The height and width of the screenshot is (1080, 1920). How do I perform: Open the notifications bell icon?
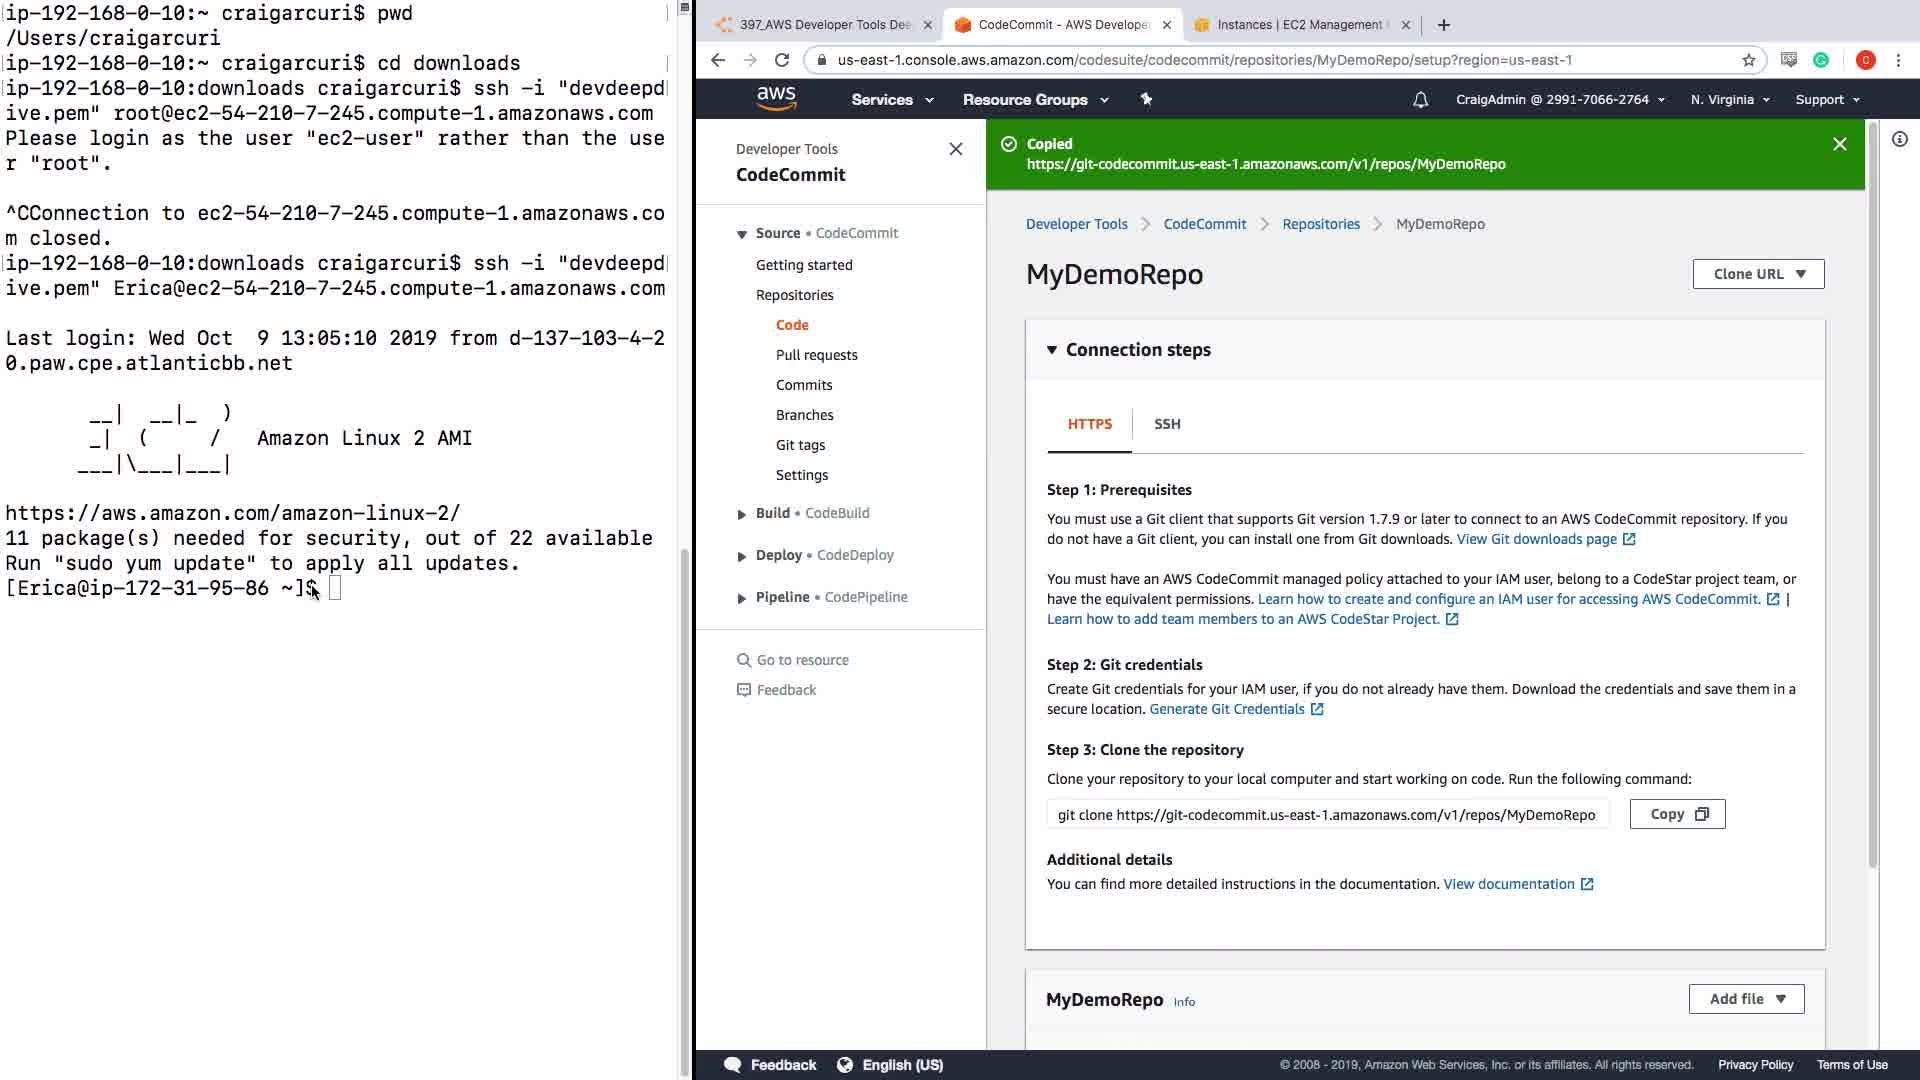pos(1420,100)
